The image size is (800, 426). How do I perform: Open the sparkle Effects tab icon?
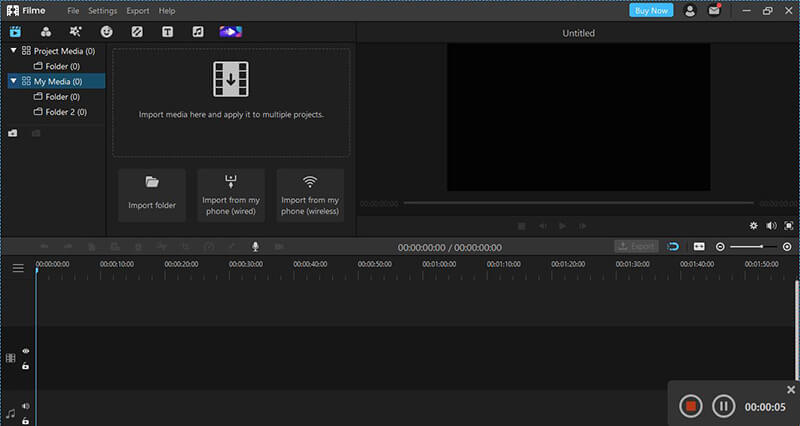click(x=76, y=32)
